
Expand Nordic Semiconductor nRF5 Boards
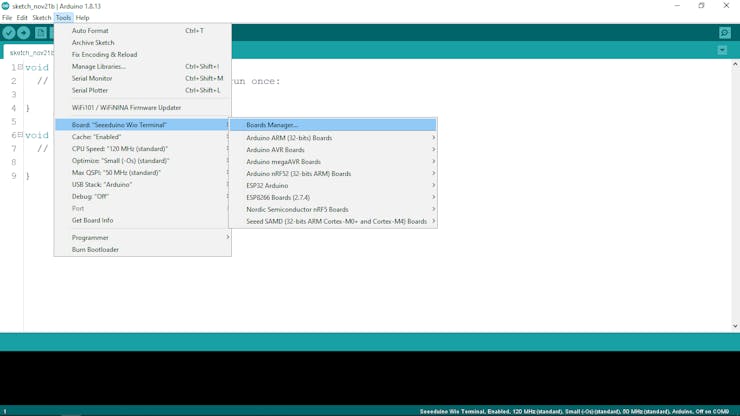tap(333, 209)
